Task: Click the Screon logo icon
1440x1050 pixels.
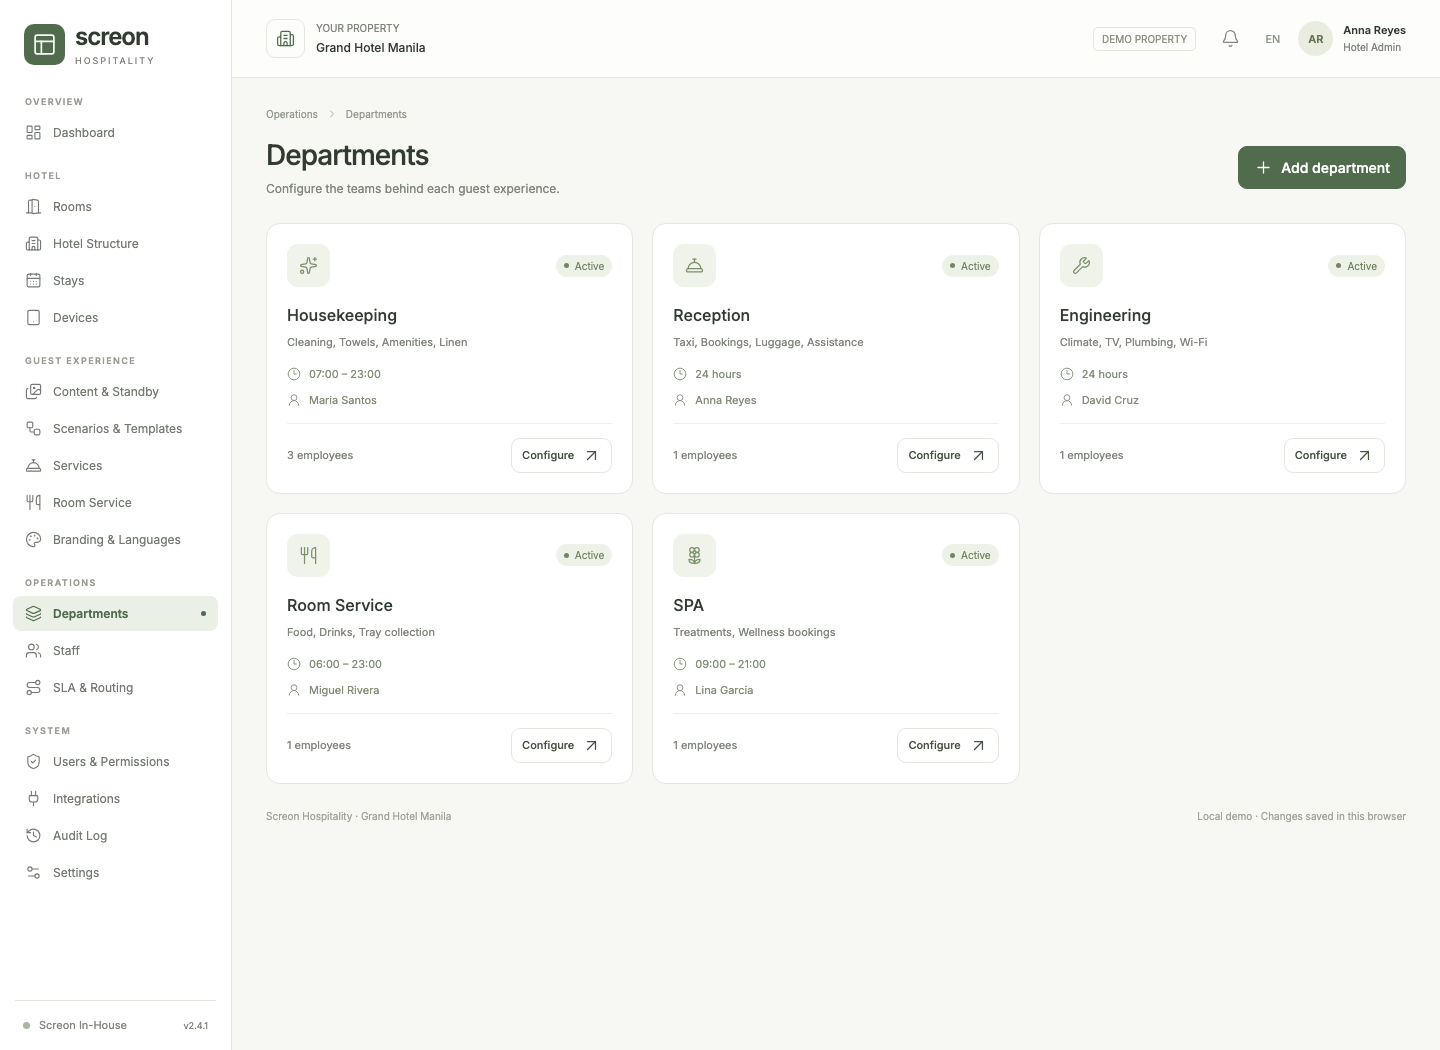Action: pyautogui.click(x=44, y=45)
